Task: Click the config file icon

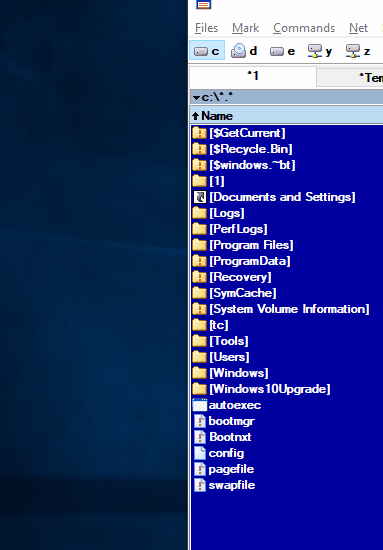Action: click(200, 453)
